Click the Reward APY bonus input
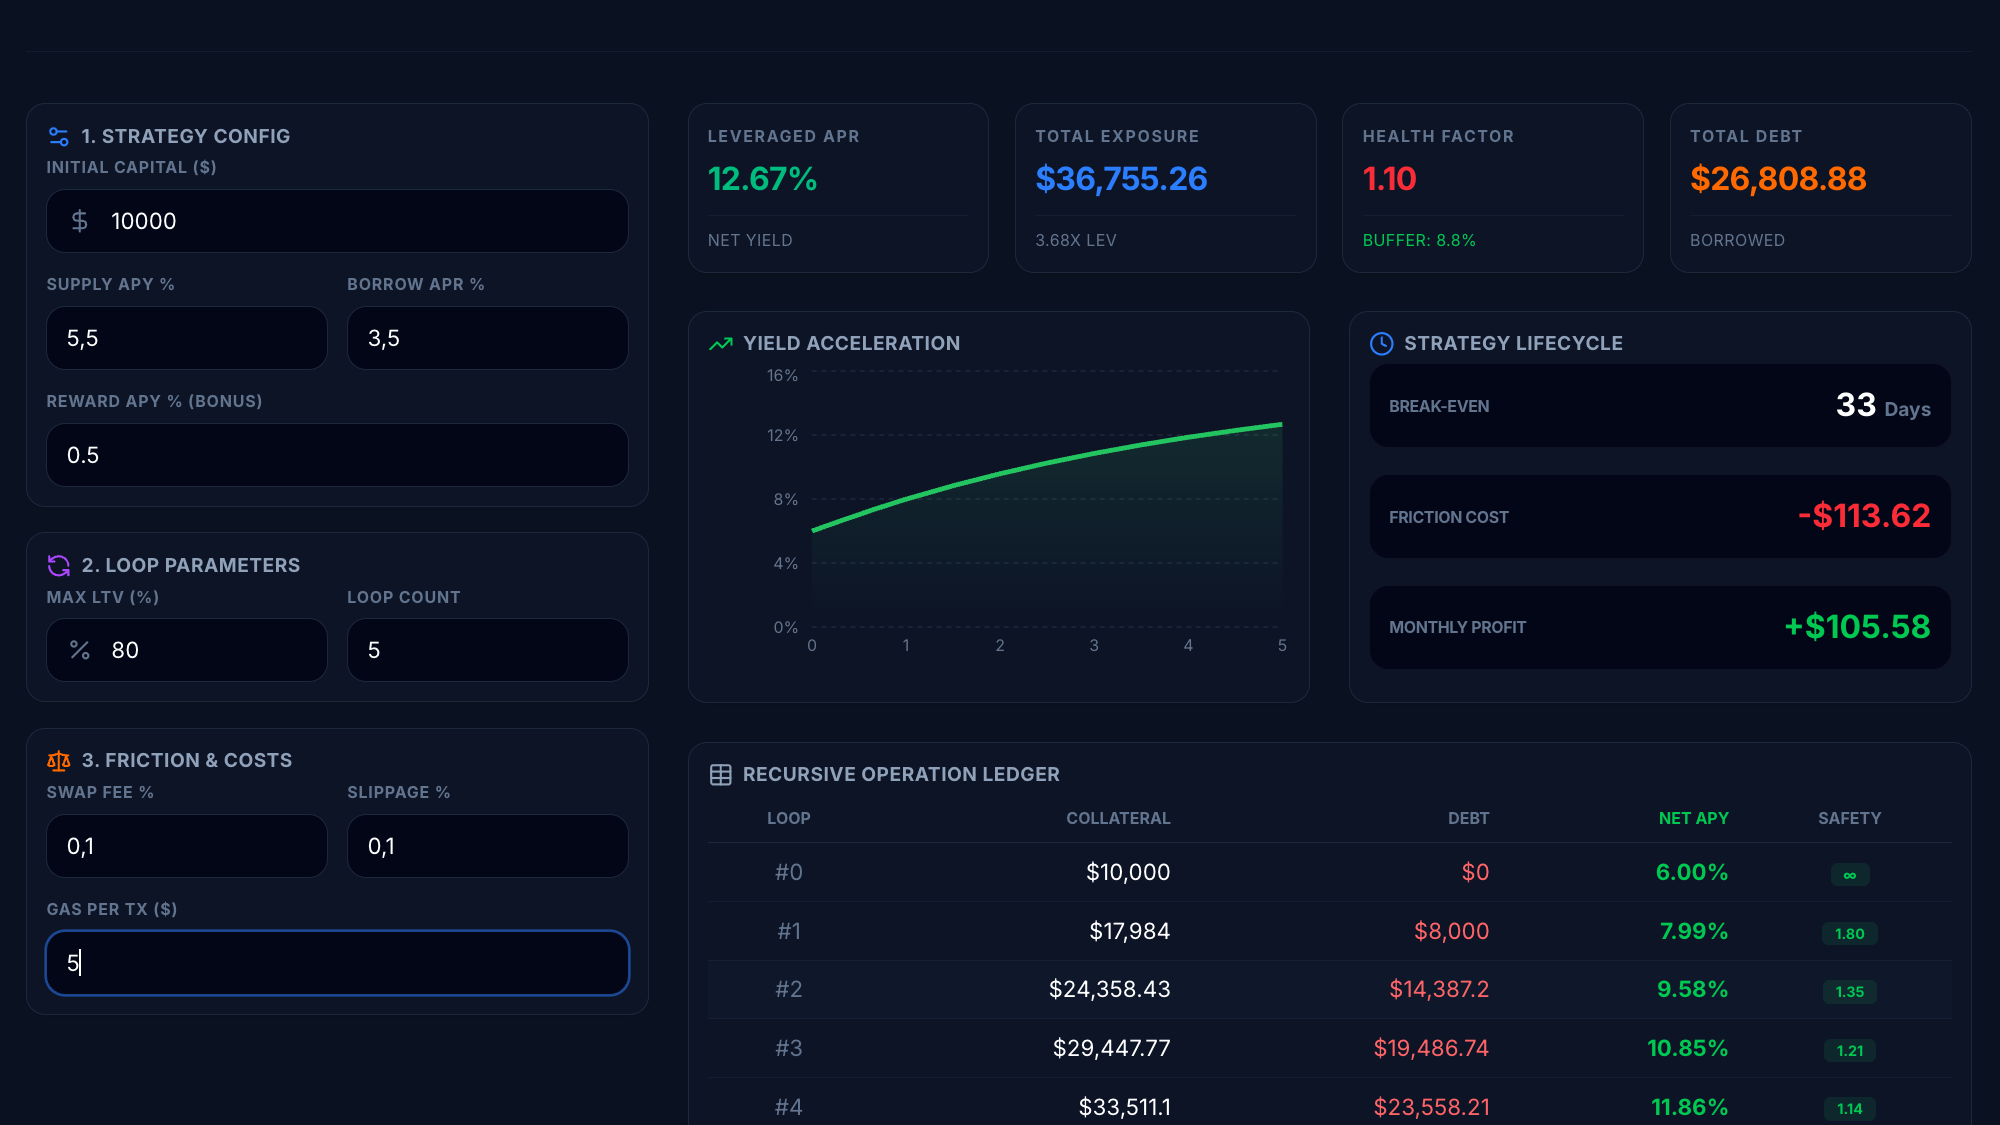Screen dimensions: 2000x1125 click(337, 455)
